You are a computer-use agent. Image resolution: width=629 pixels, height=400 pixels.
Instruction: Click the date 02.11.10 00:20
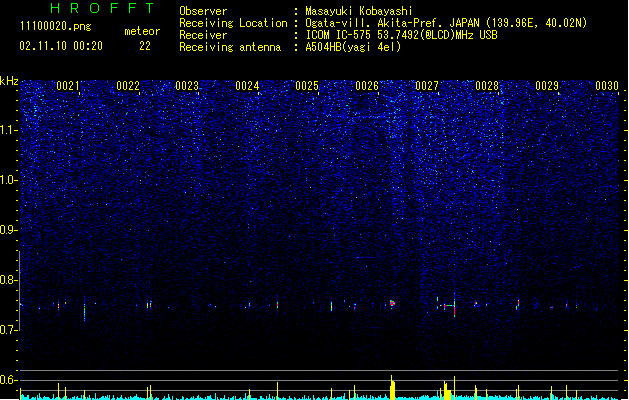tap(61, 46)
